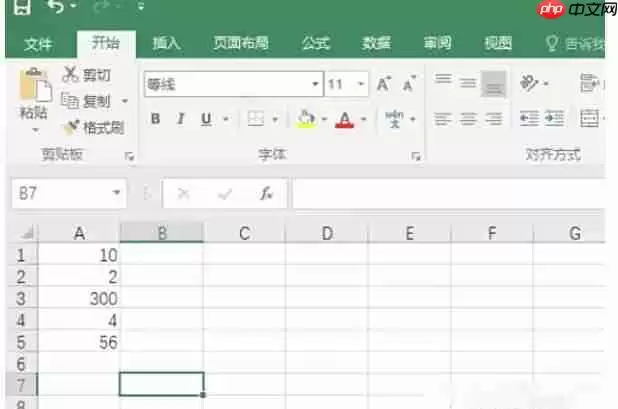The image size is (618, 409).
Task: Open the 文件 (File) tab
Action: coord(38,44)
